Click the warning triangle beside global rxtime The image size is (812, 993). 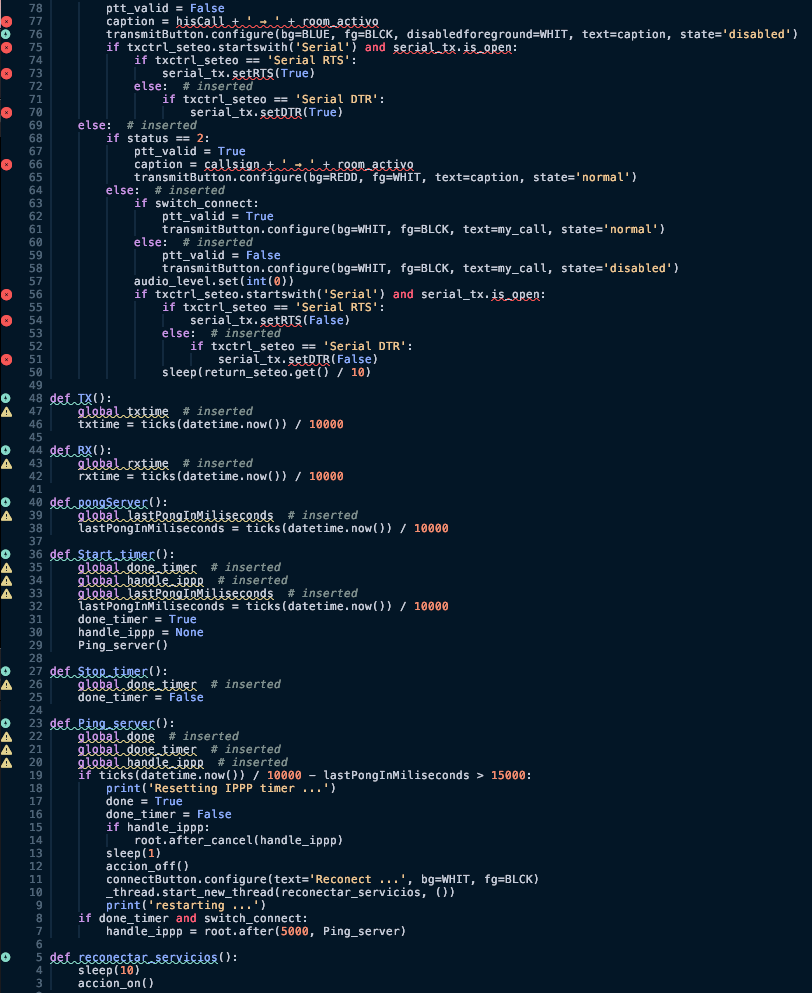tap(6, 464)
